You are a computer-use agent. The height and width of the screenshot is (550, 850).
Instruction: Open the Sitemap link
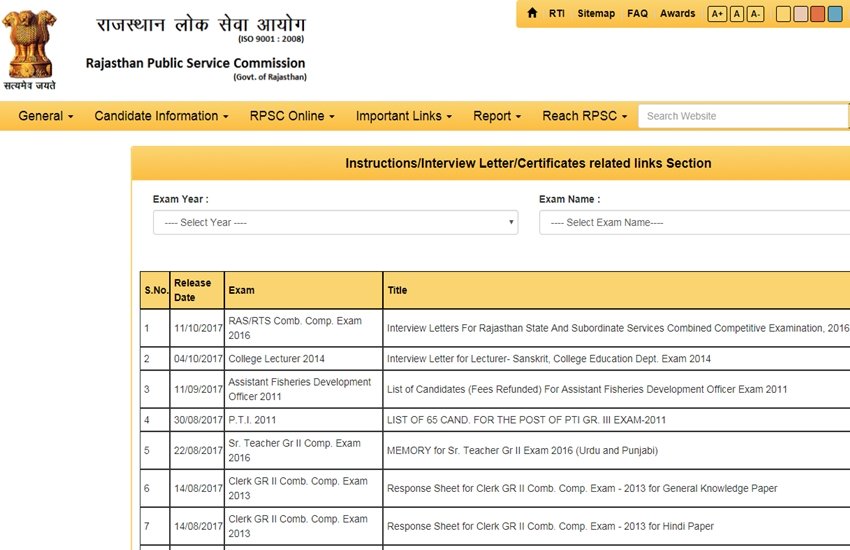click(596, 14)
